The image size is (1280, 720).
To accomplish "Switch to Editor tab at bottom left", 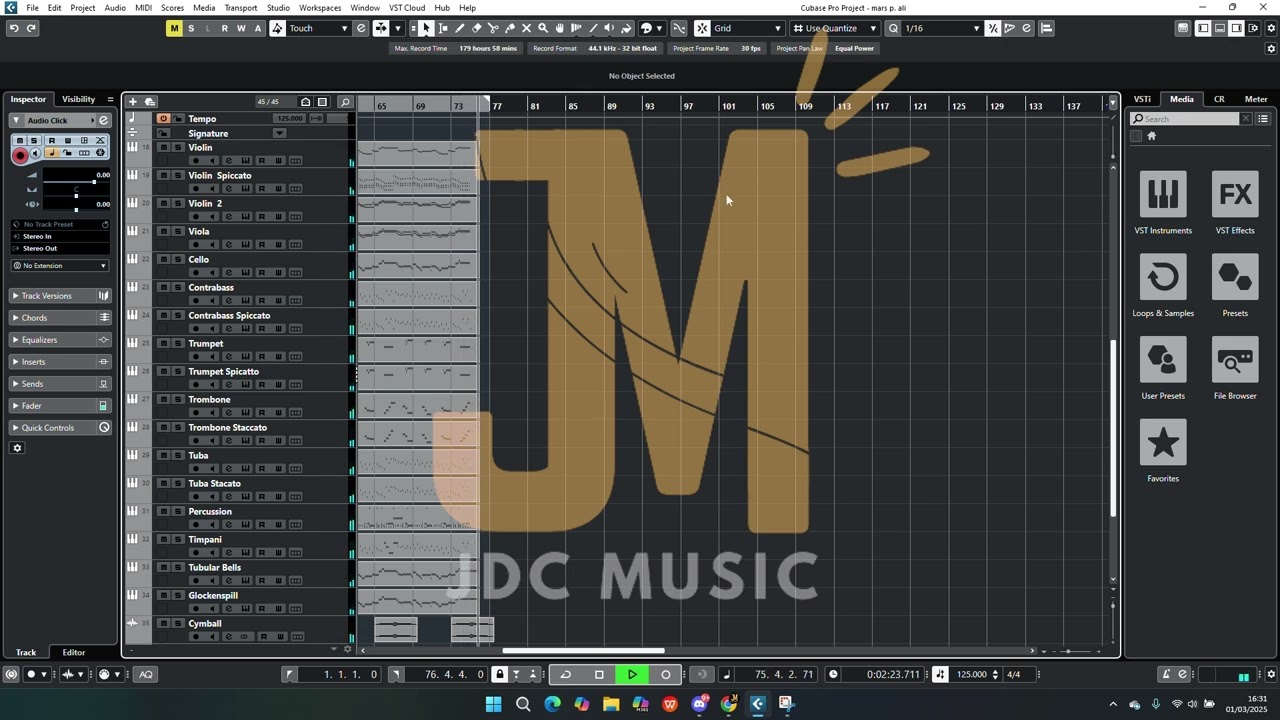I will (x=74, y=652).
